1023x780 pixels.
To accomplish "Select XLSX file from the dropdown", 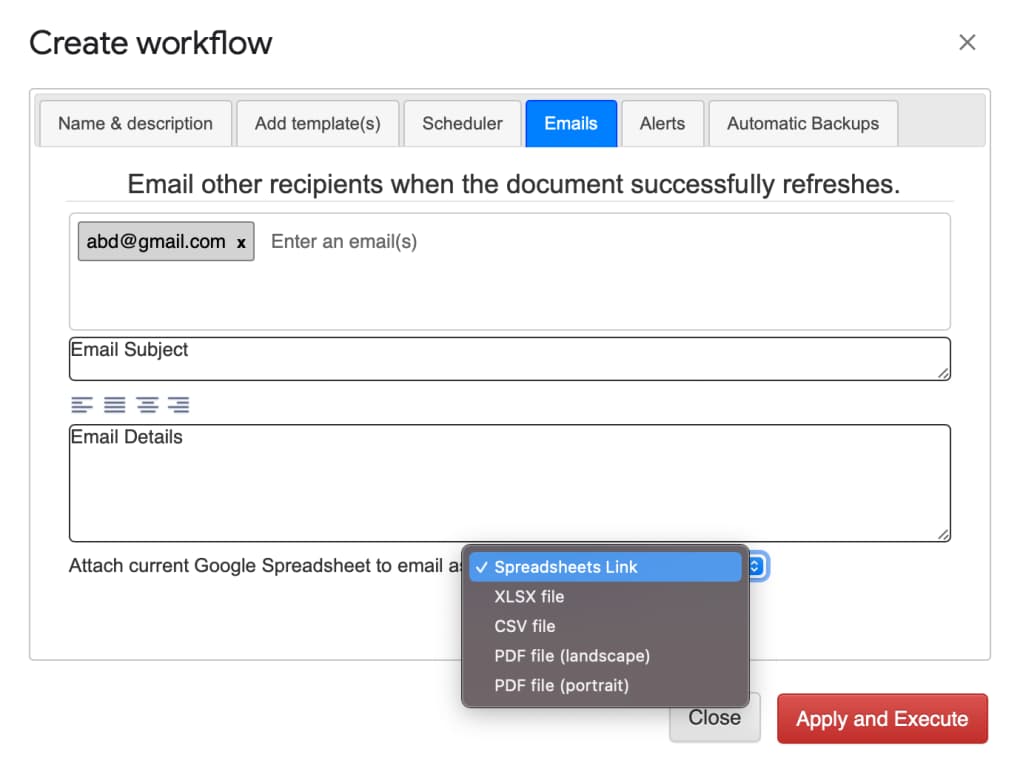I will [529, 597].
